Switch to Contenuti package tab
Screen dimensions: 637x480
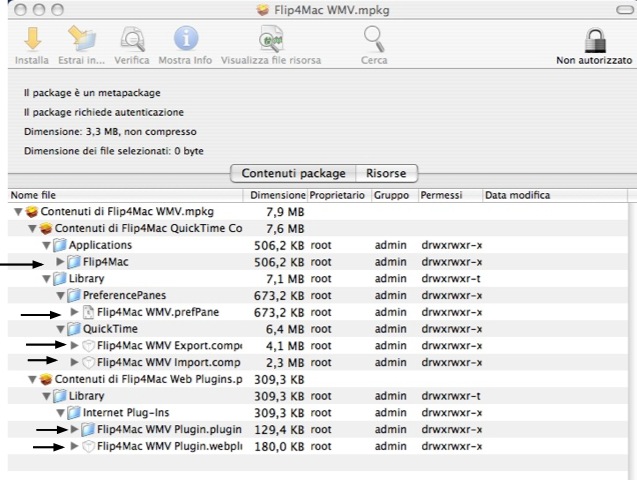tap(293, 173)
